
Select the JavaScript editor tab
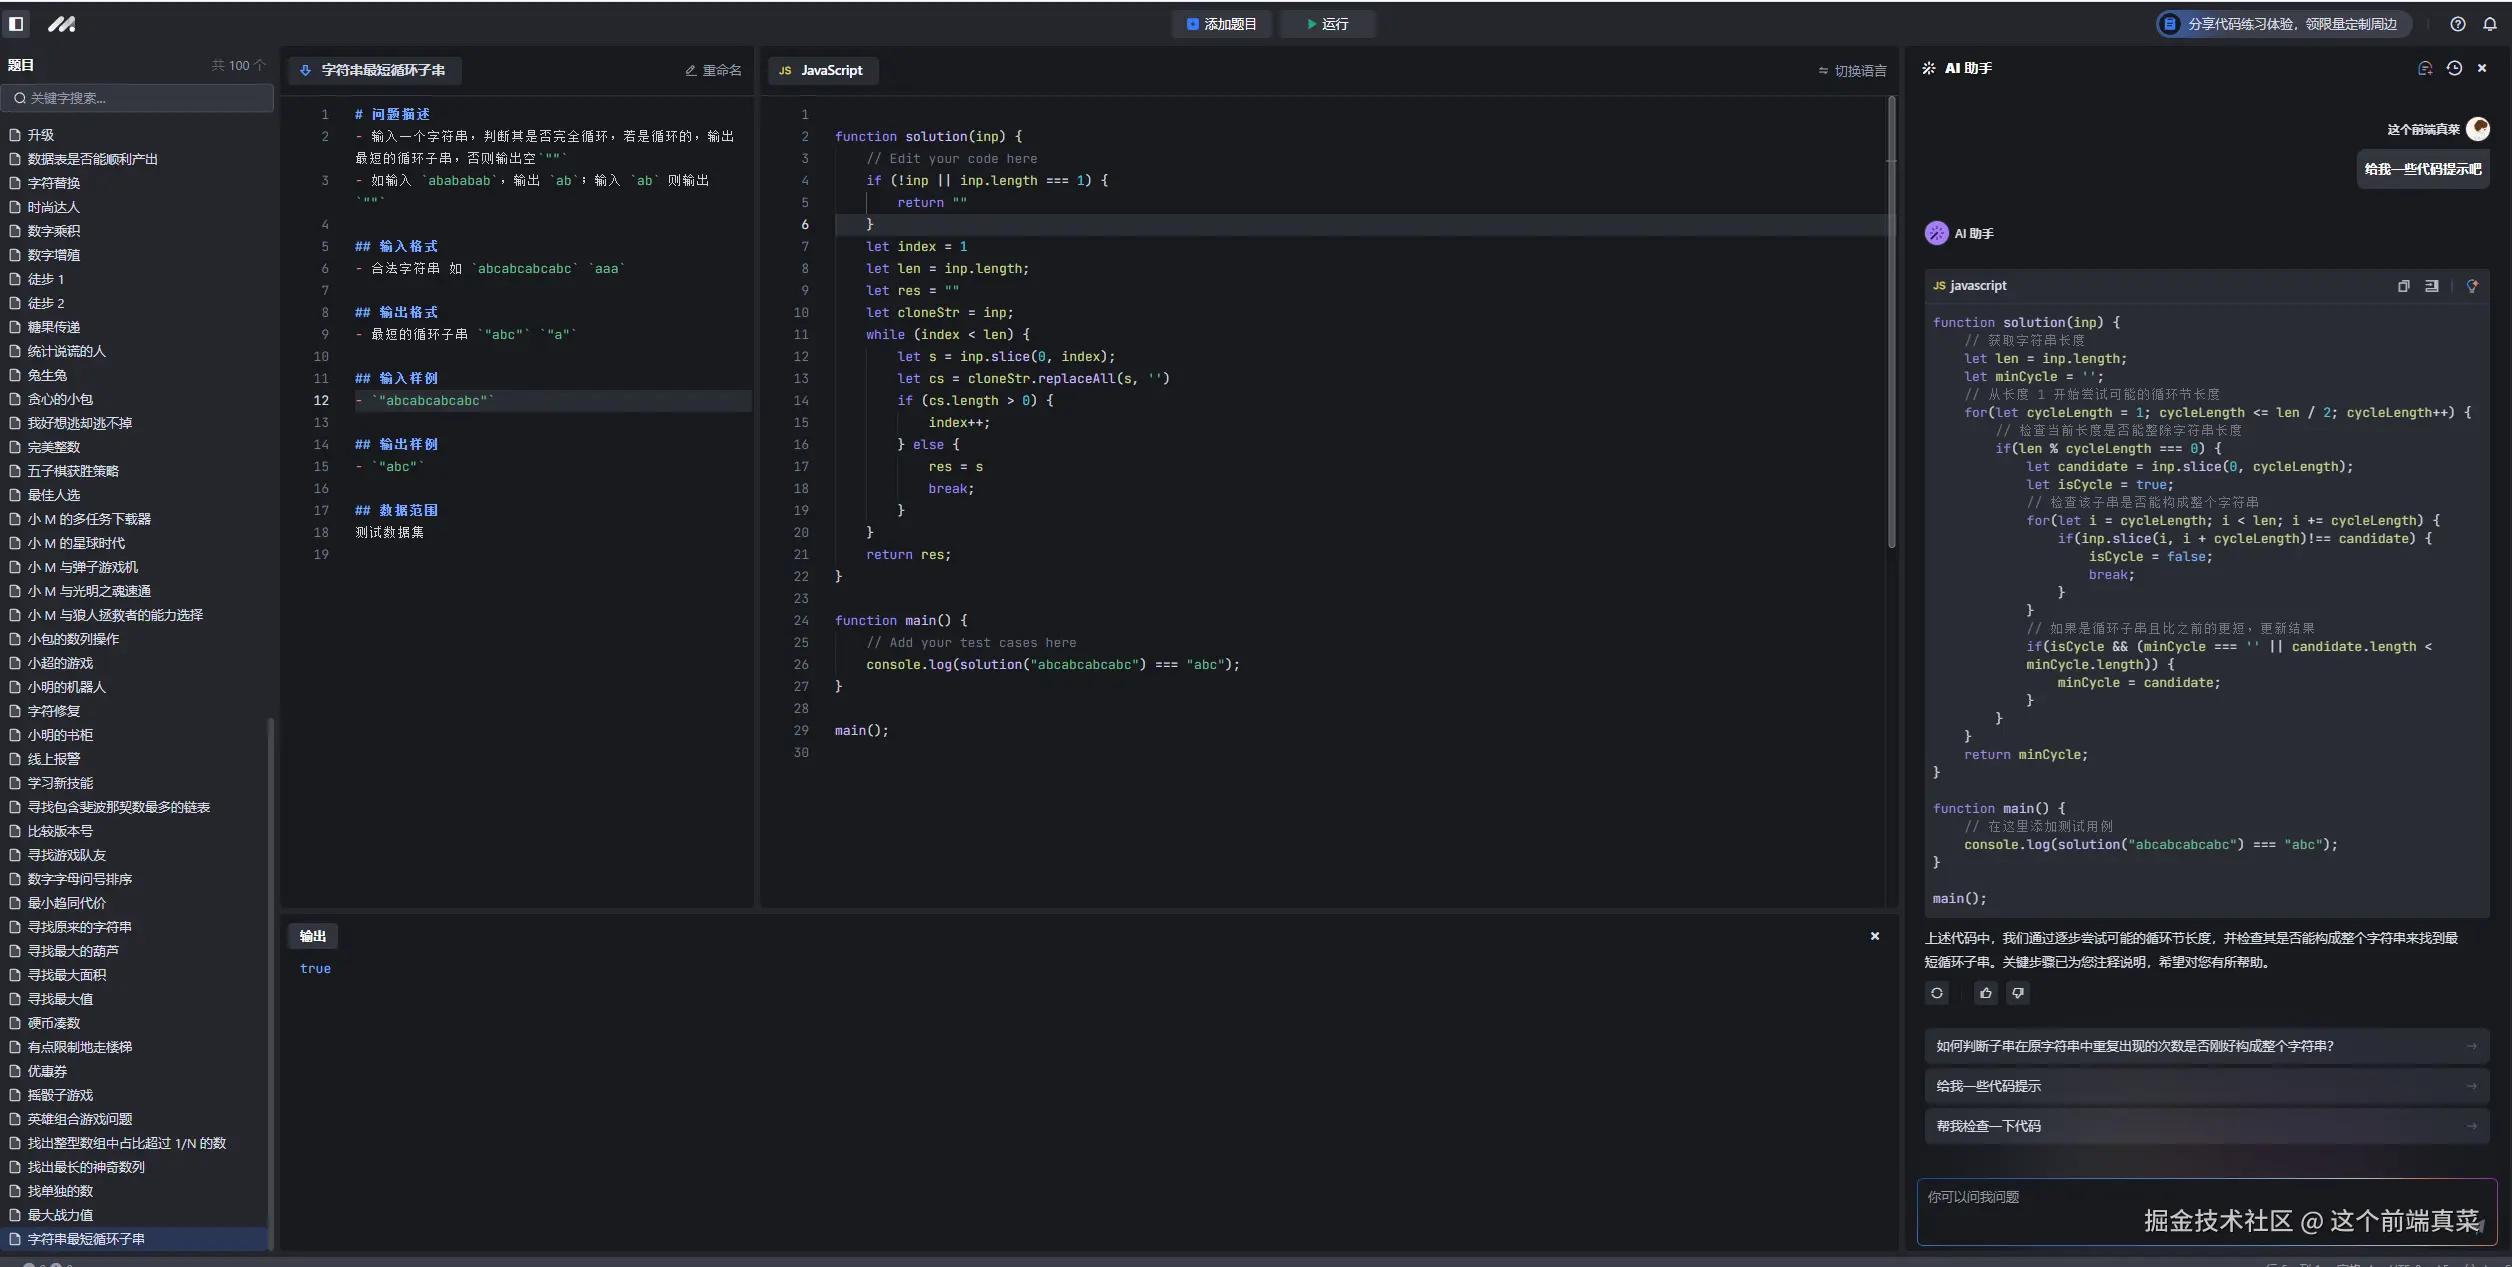click(822, 70)
